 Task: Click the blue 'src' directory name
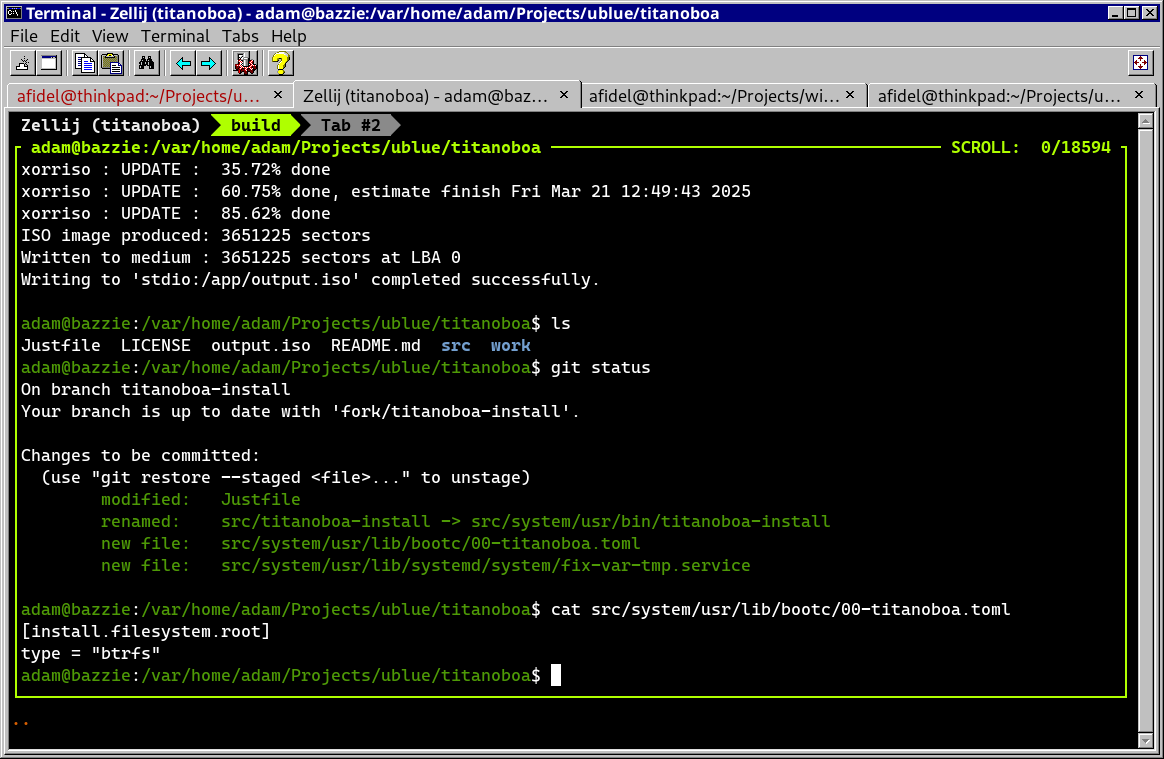click(456, 345)
